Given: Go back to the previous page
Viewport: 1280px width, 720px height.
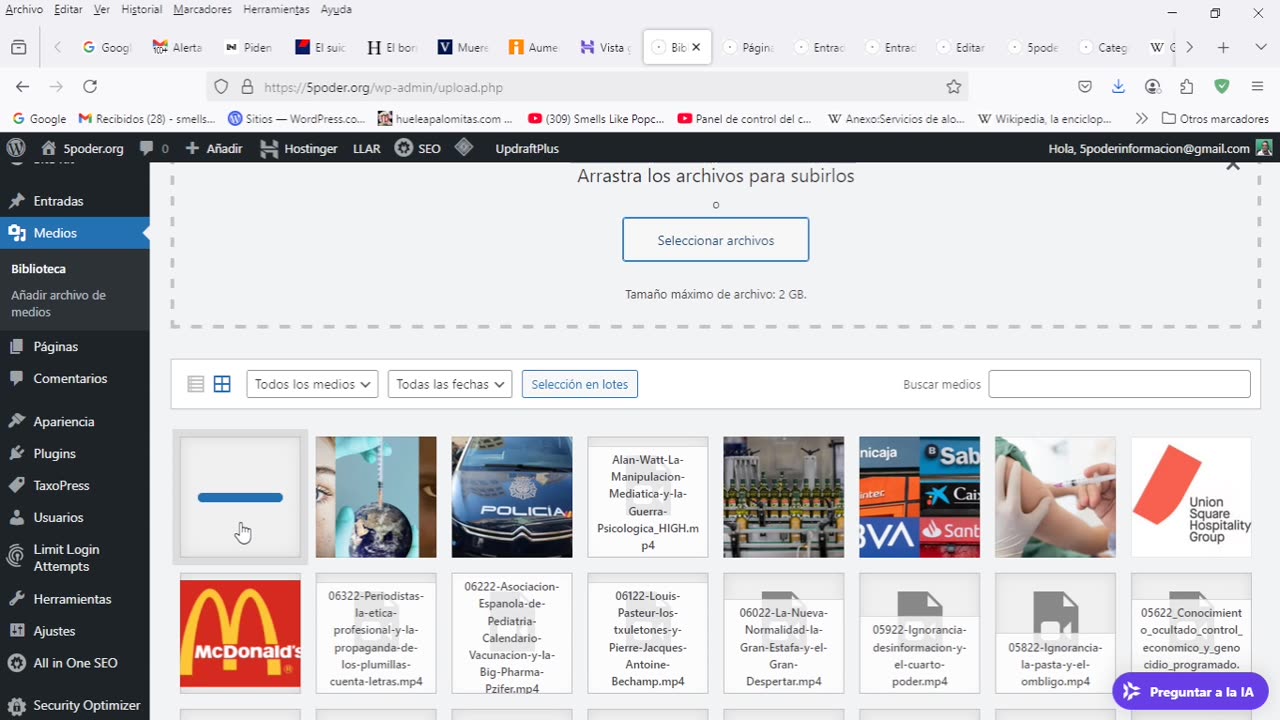Looking at the screenshot, I should click(23, 87).
